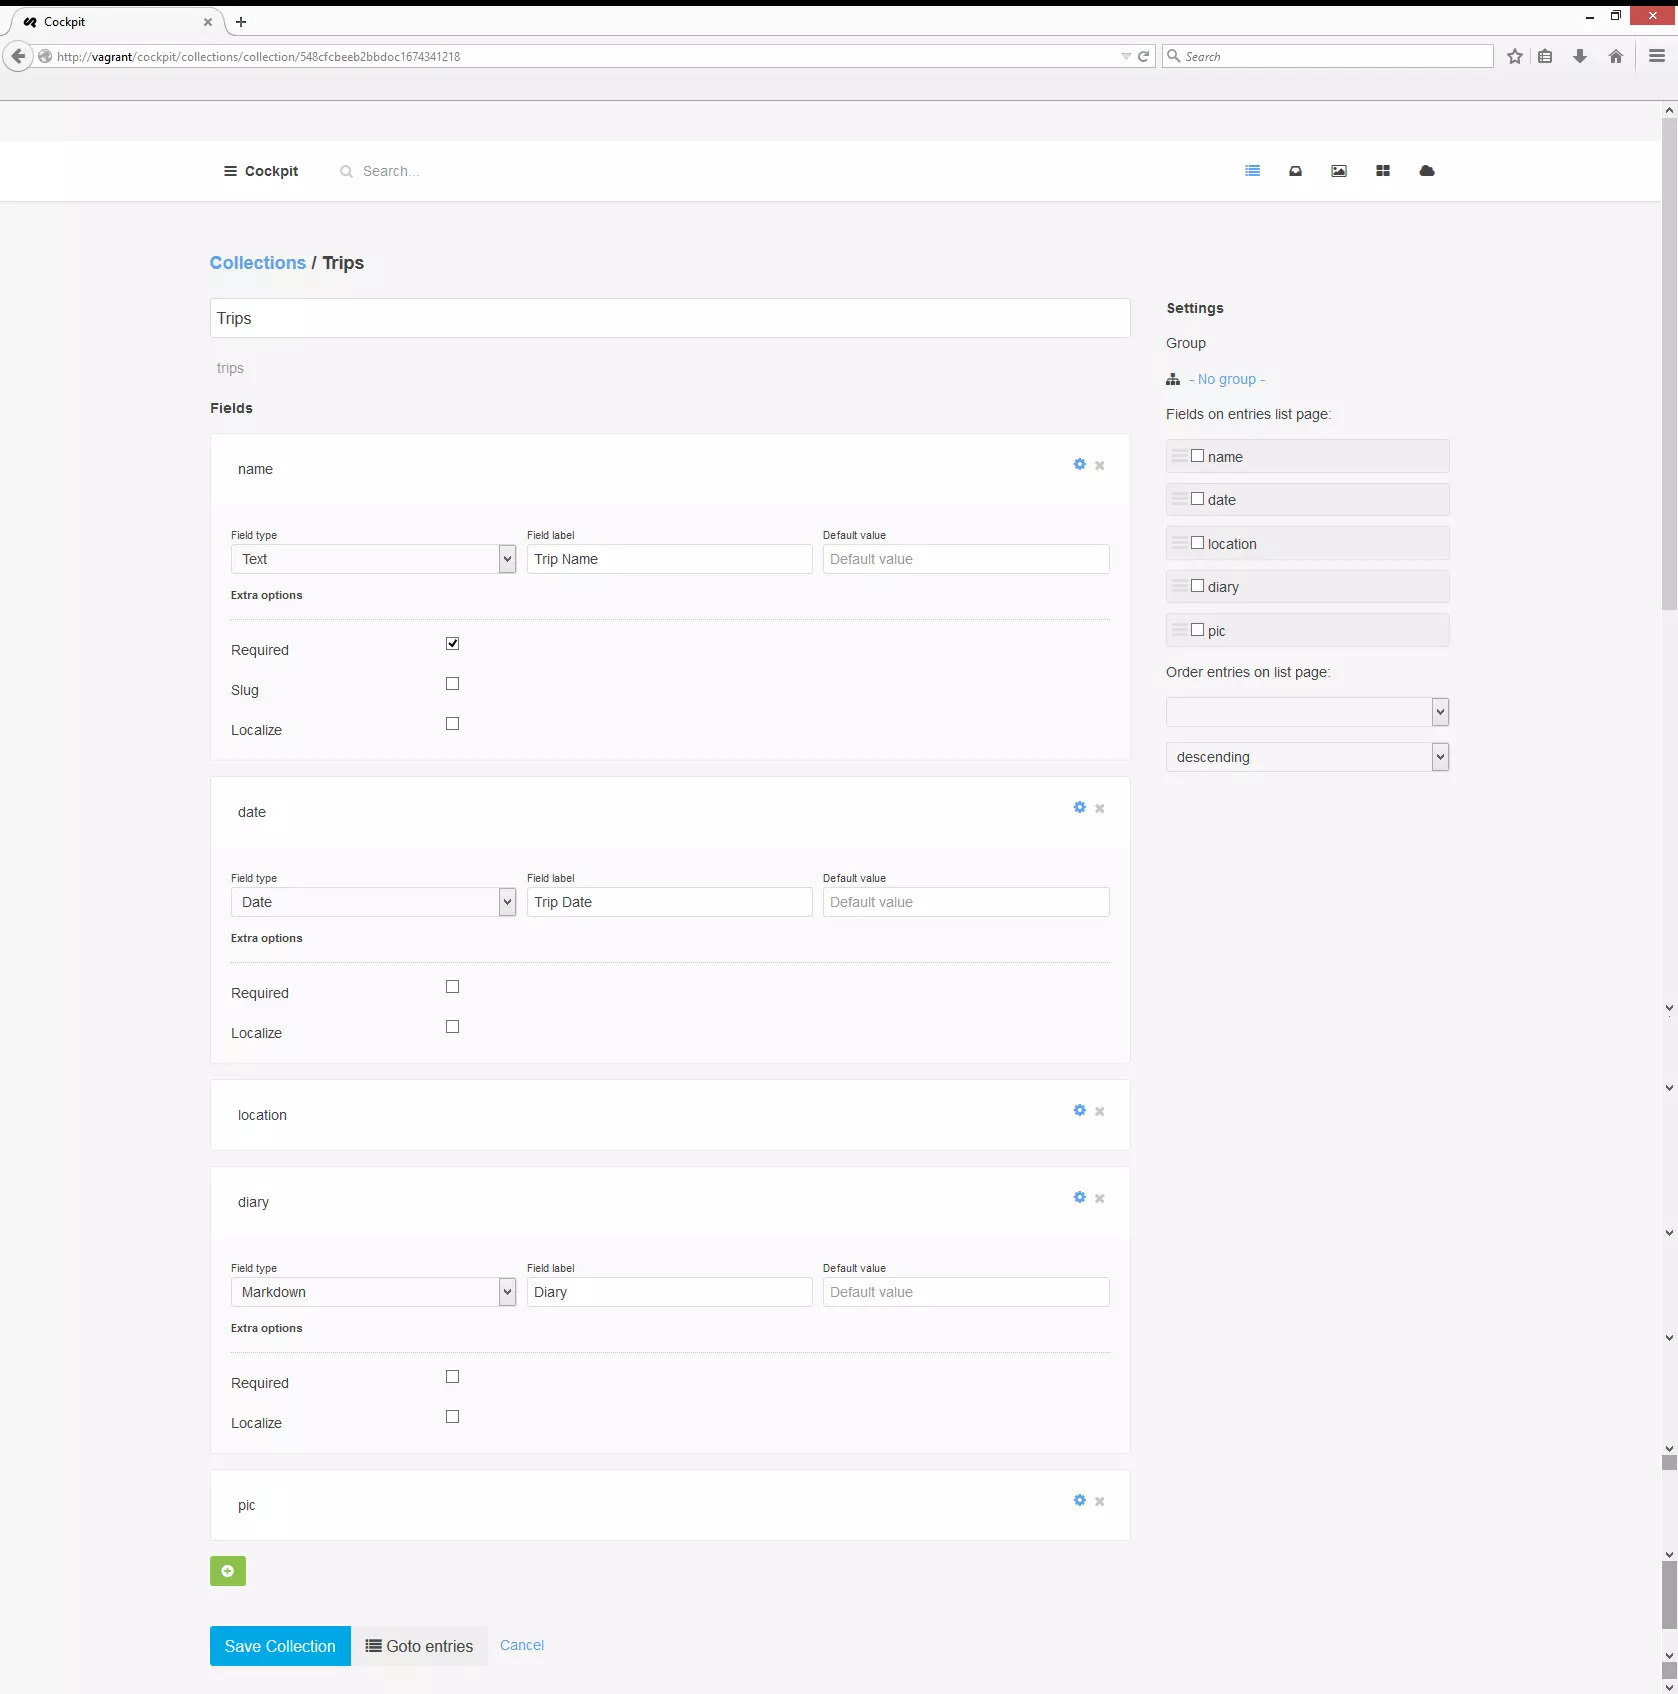Click the Save Collection button
This screenshot has width=1678, height=1694.
(279, 1645)
